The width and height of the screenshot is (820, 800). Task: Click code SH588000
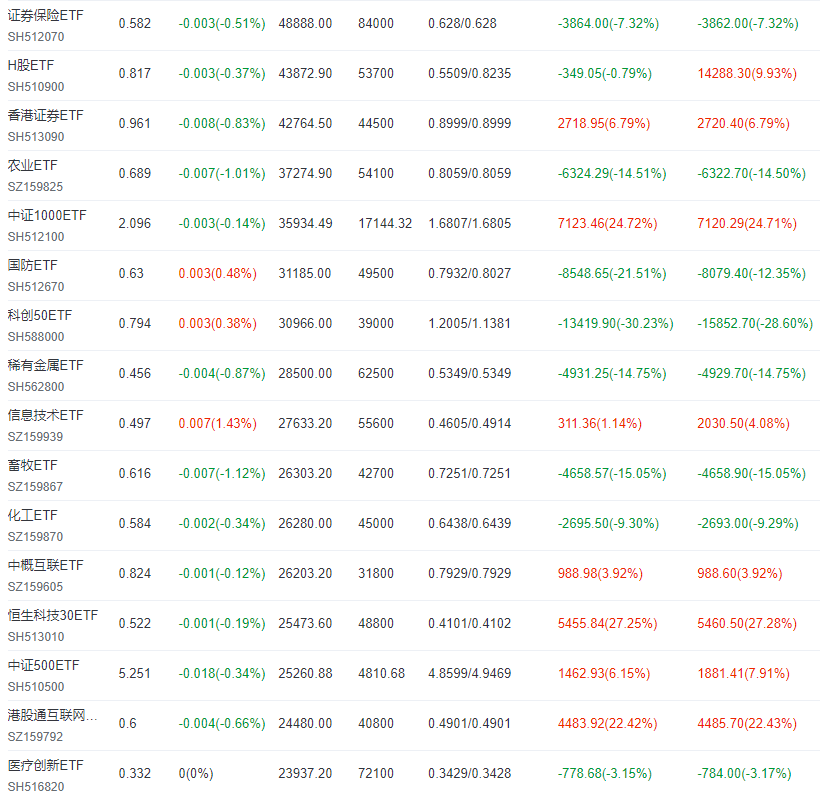coord(36,337)
